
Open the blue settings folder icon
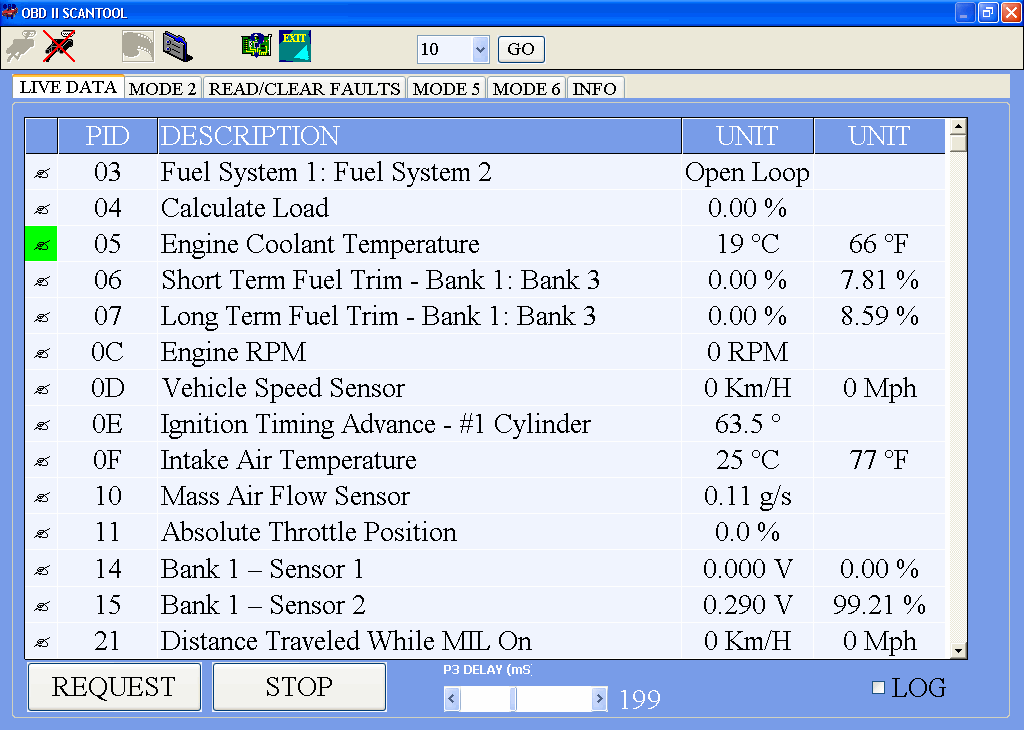coord(177,47)
